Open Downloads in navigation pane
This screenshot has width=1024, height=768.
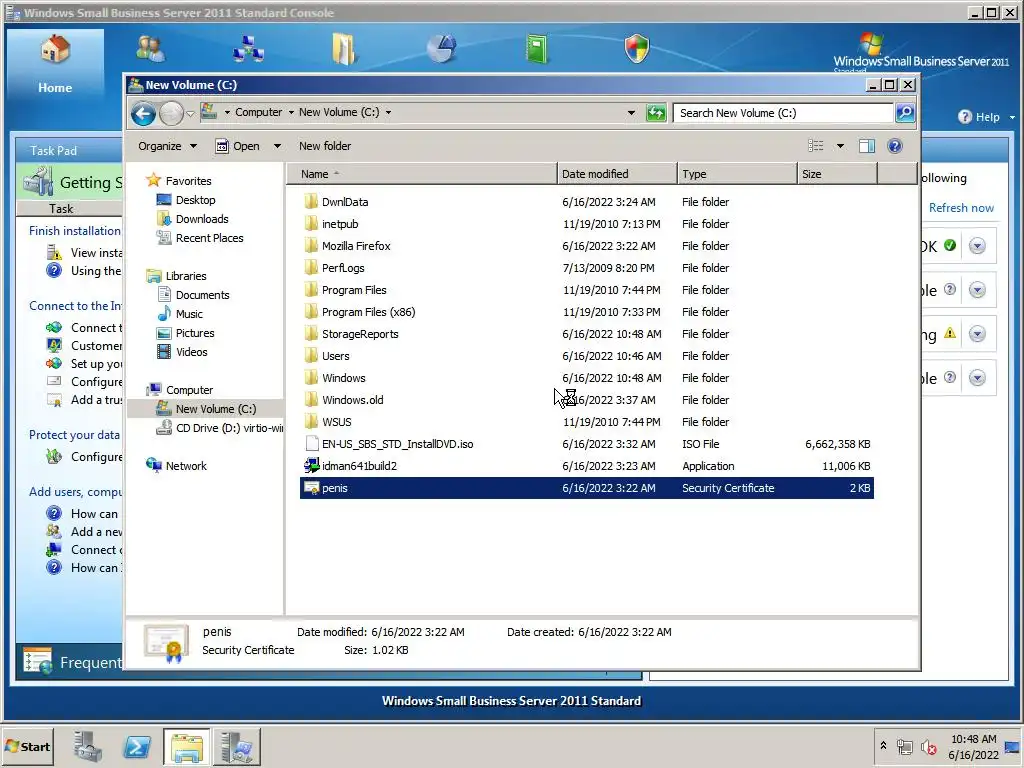(x=193, y=219)
